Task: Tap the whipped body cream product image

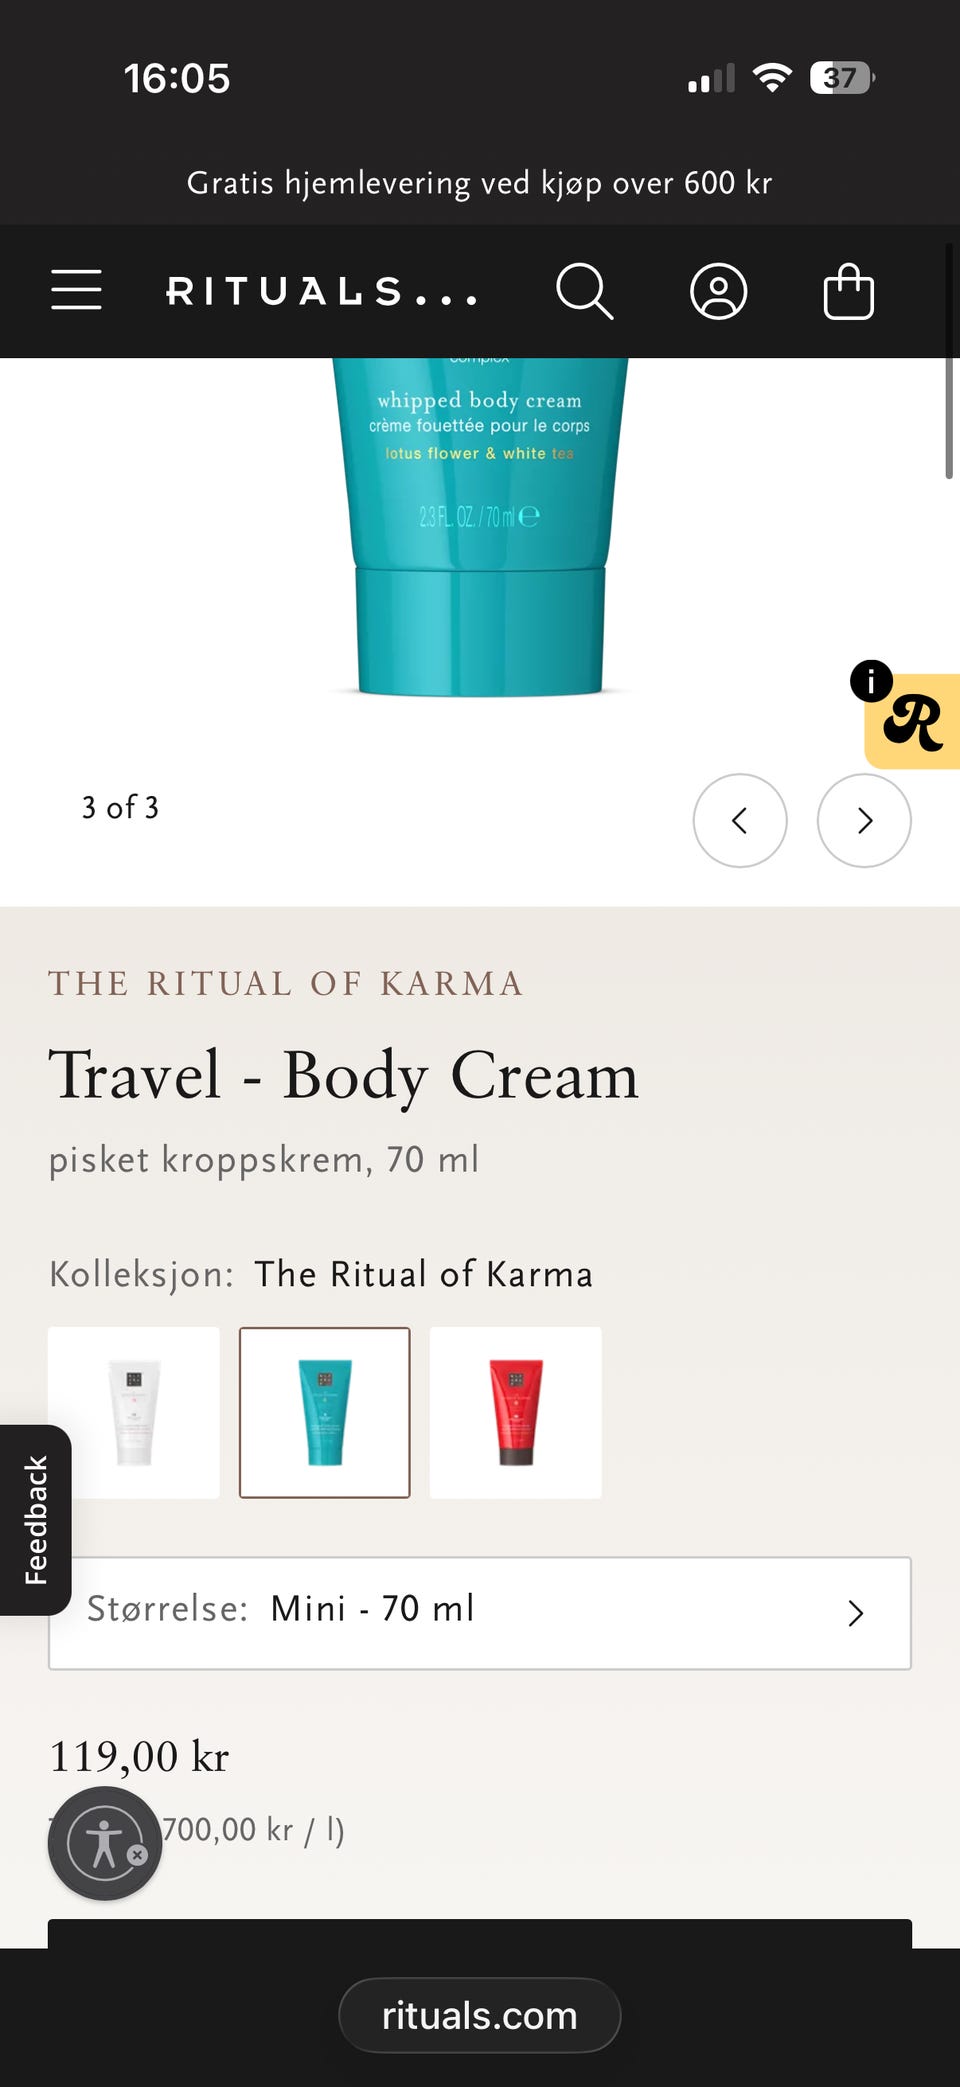Action: tap(480, 525)
